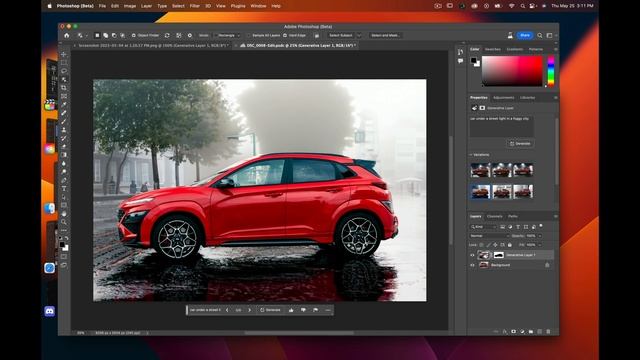The height and width of the screenshot is (360, 640).
Task: Select the Object Selection tool in the tools panel
Action: point(64,79)
